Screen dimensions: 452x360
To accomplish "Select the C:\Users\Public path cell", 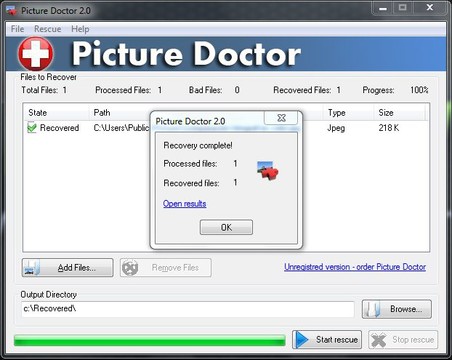I will (x=121, y=128).
